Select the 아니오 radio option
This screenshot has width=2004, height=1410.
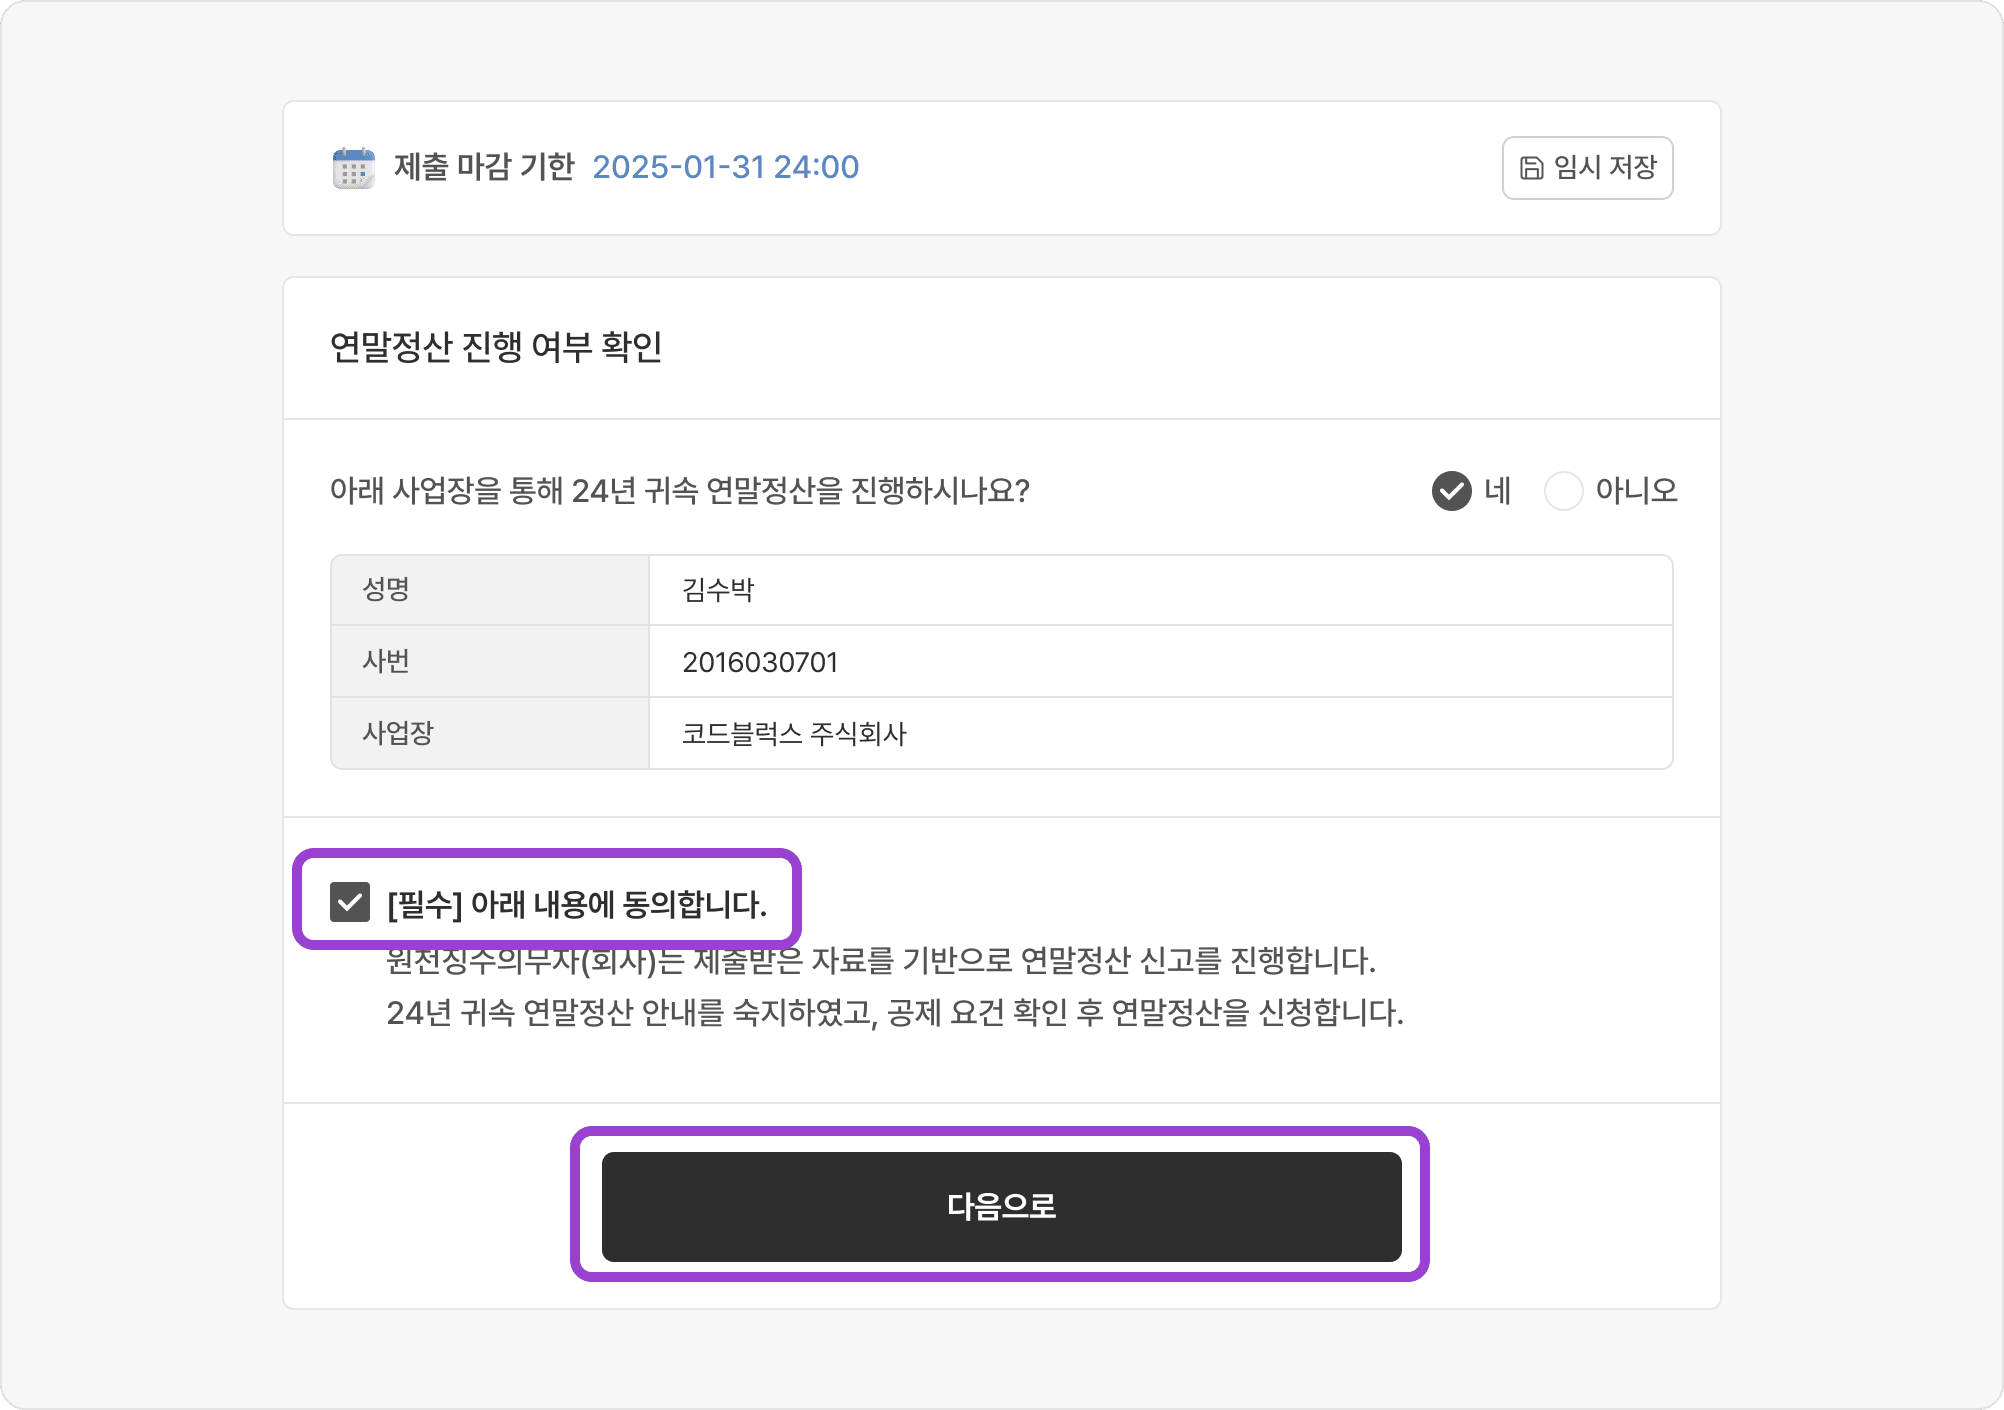(1563, 491)
